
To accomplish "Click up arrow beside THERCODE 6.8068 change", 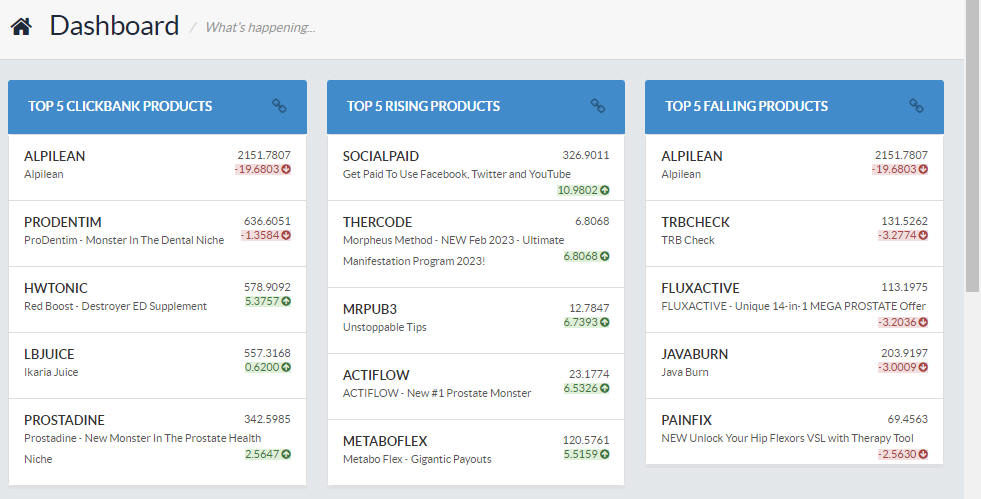I will pos(604,256).
